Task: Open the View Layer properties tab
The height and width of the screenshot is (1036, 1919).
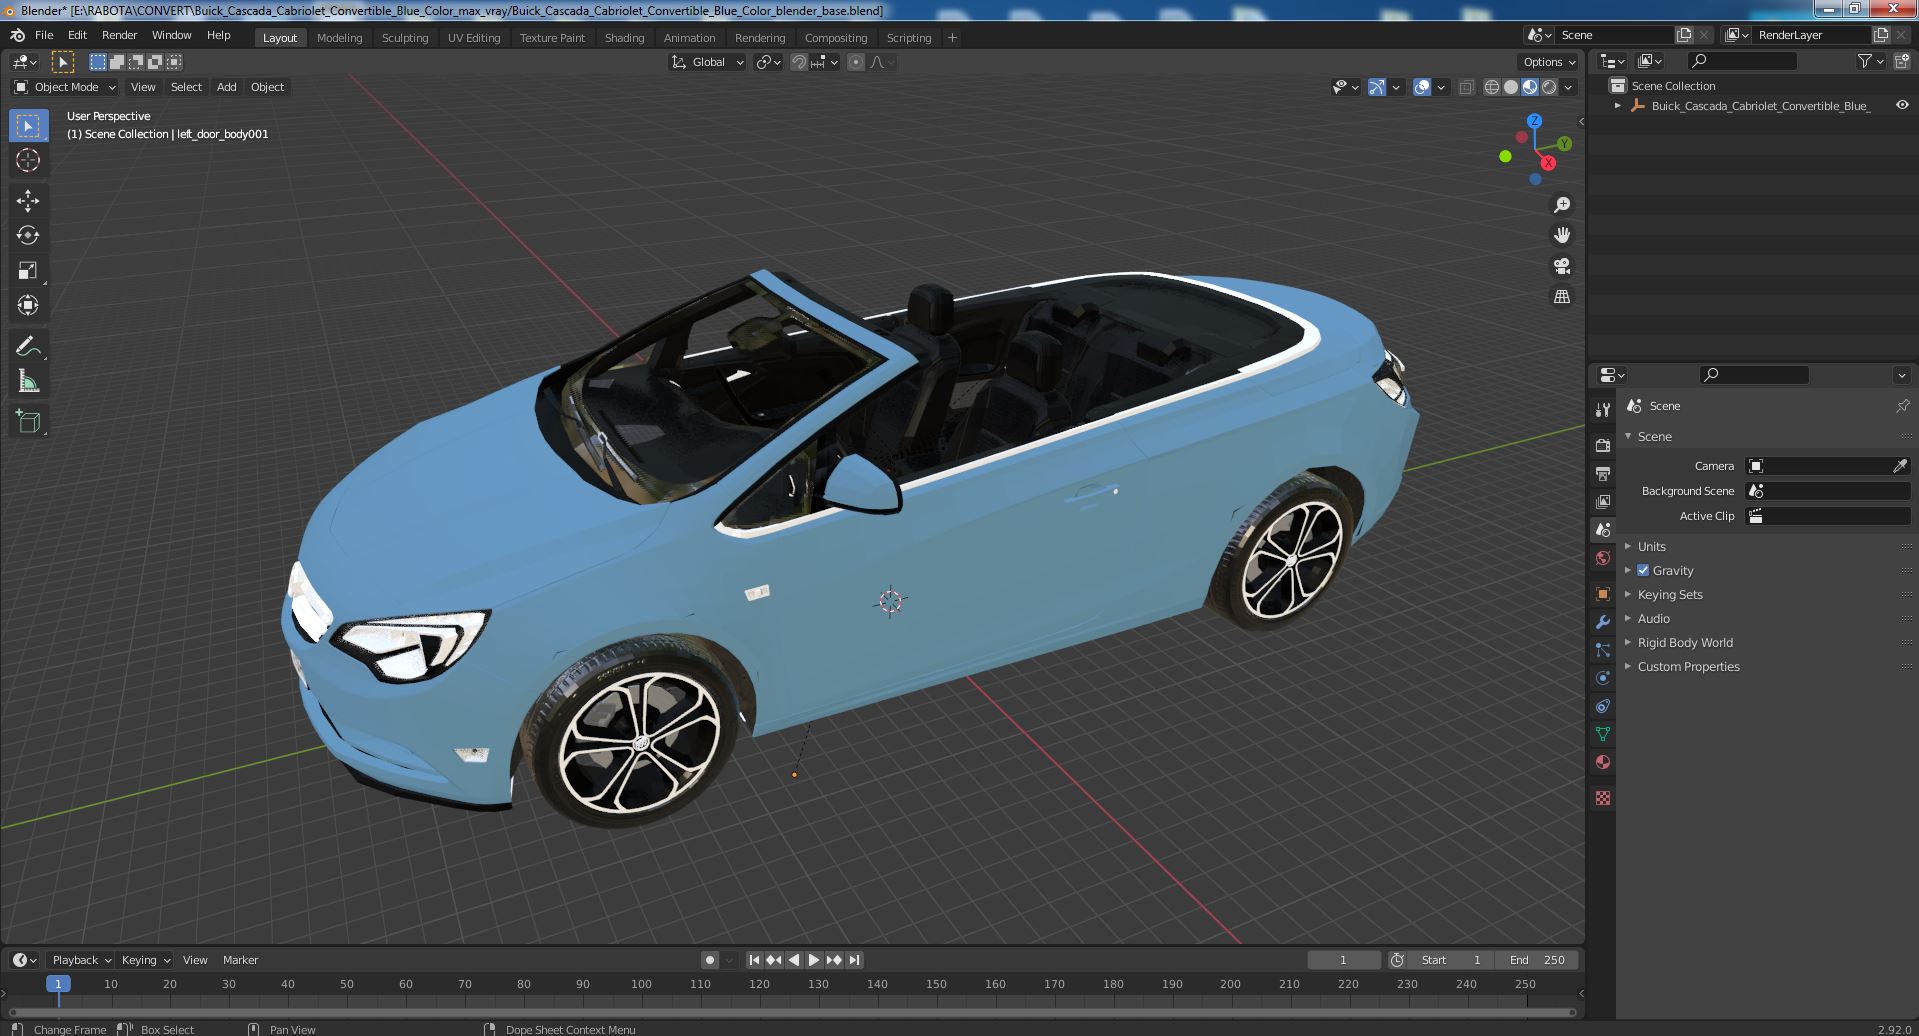Action: pyautogui.click(x=1603, y=501)
